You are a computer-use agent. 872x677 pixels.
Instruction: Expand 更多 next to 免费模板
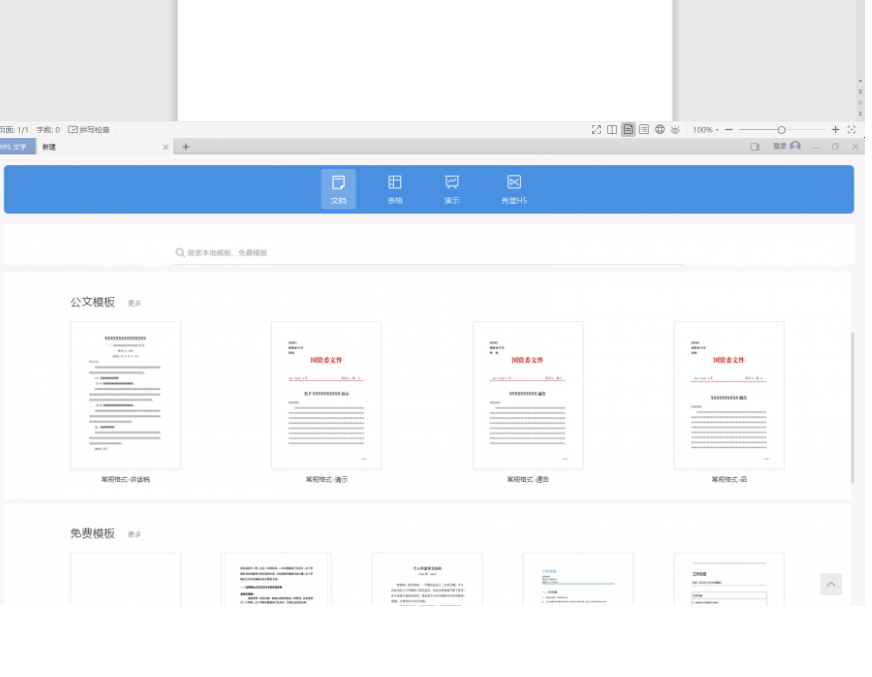click(x=135, y=534)
